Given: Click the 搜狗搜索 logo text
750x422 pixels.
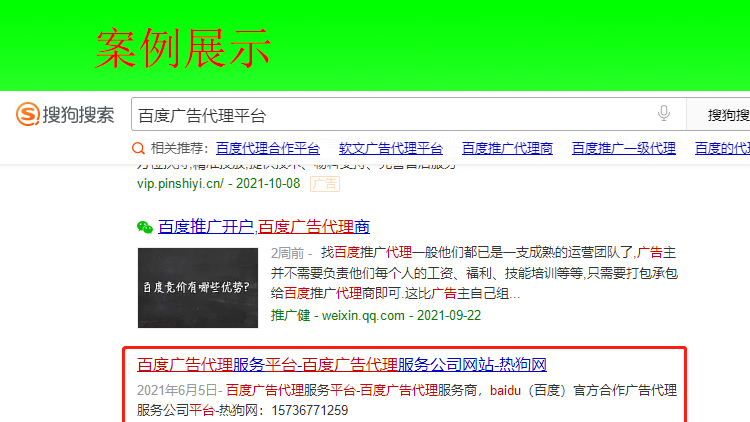Looking at the screenshot, I should click(x=78, y=115).
